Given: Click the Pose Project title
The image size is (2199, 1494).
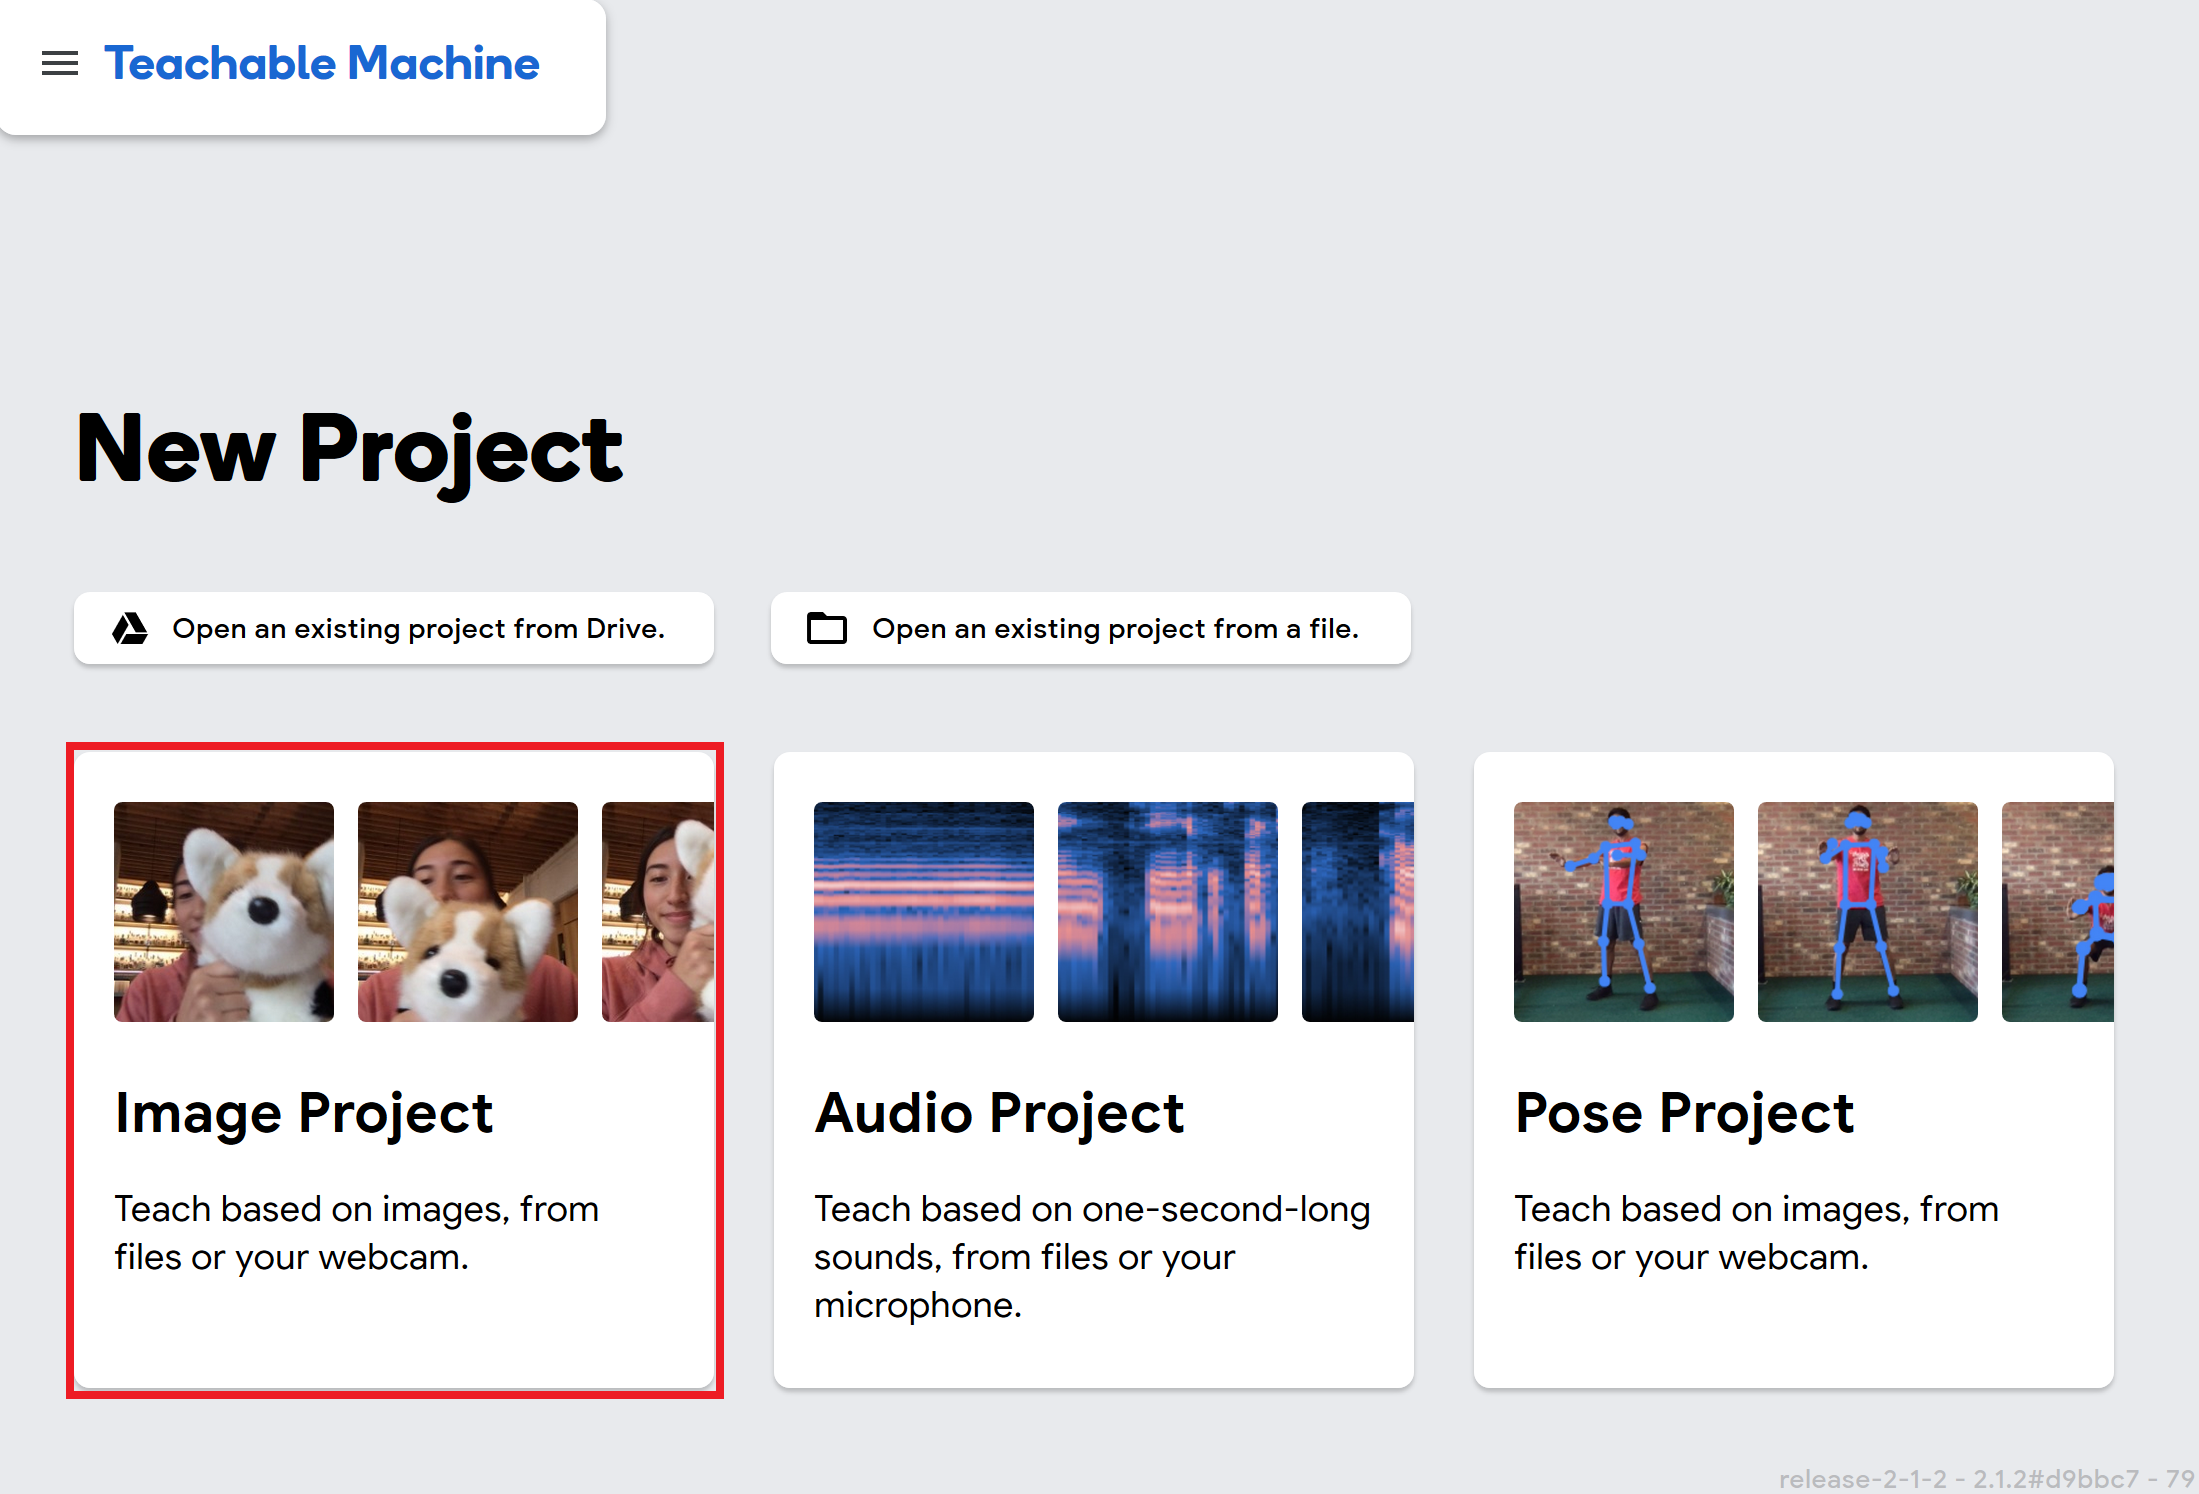Looking at the screenshot, I should (x=1683, y=1113).
